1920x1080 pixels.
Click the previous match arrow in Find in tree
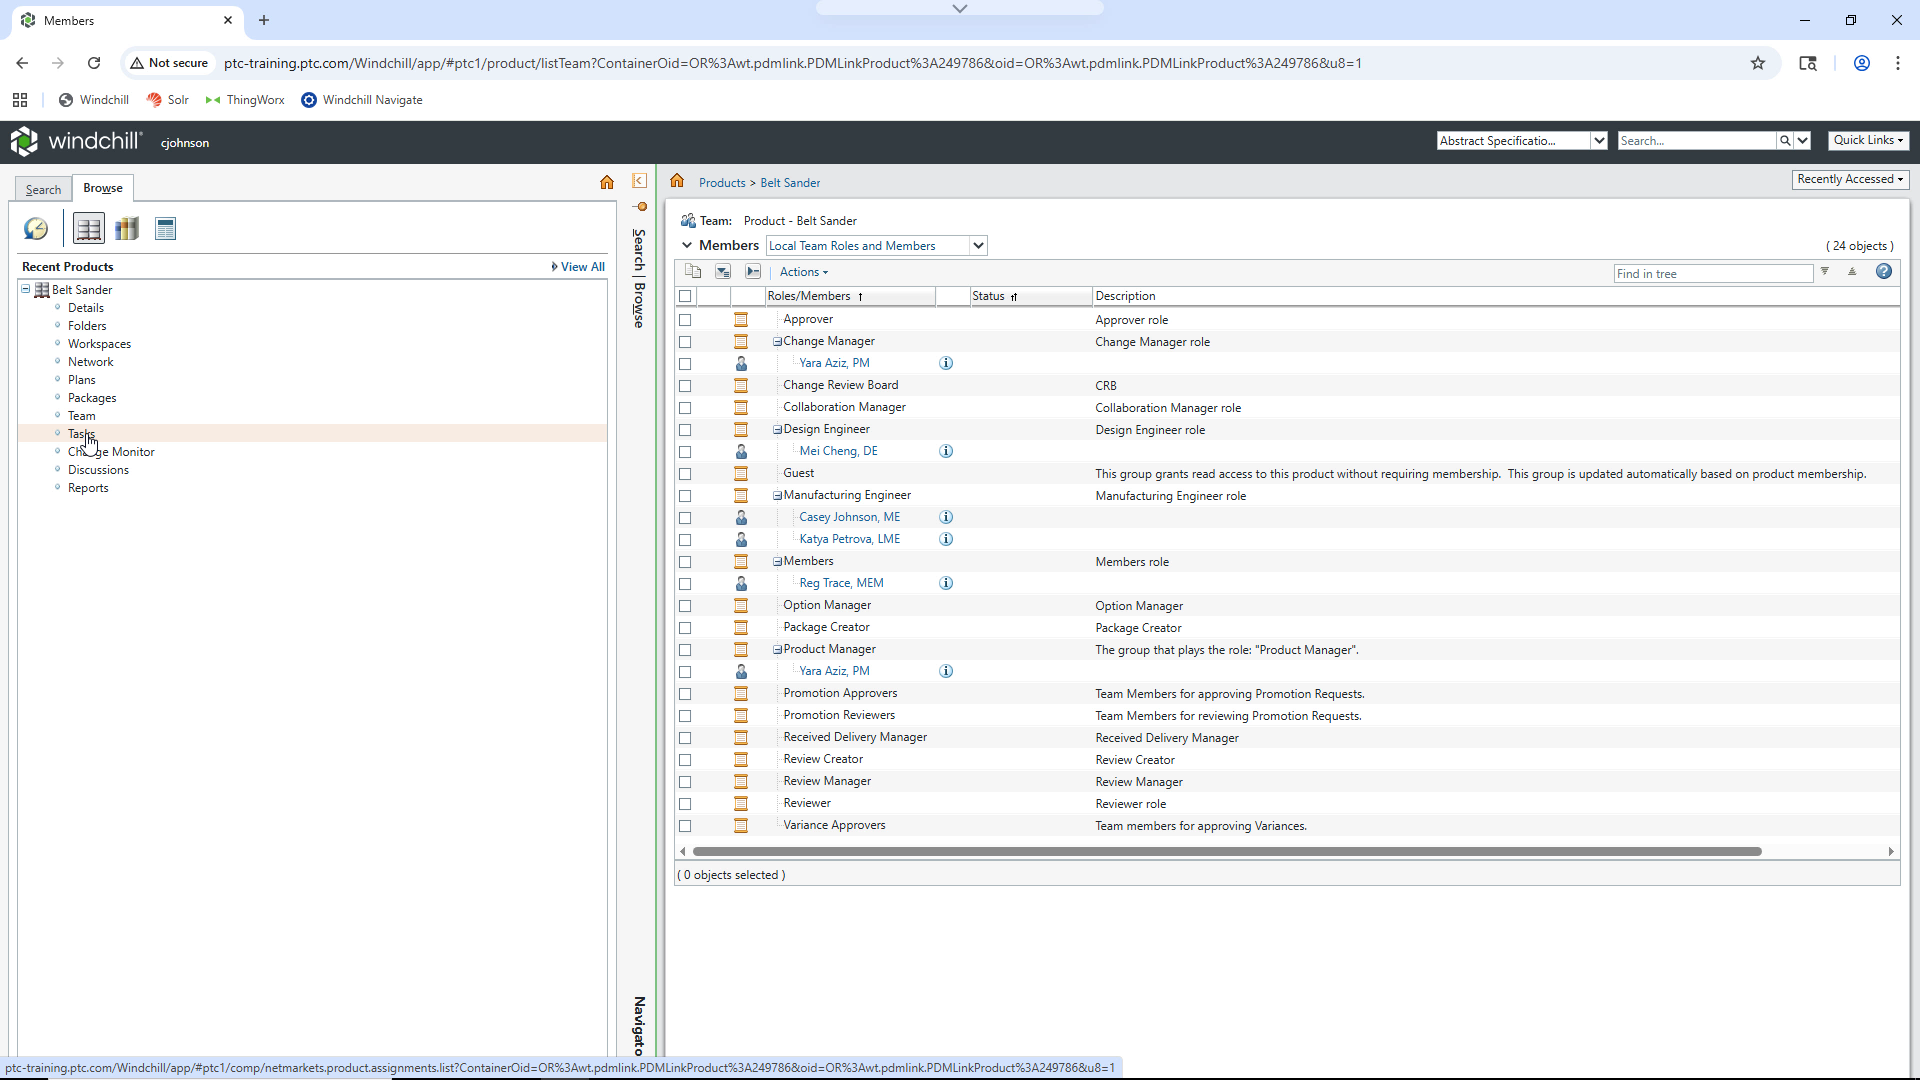click(x=1852, y=272)
